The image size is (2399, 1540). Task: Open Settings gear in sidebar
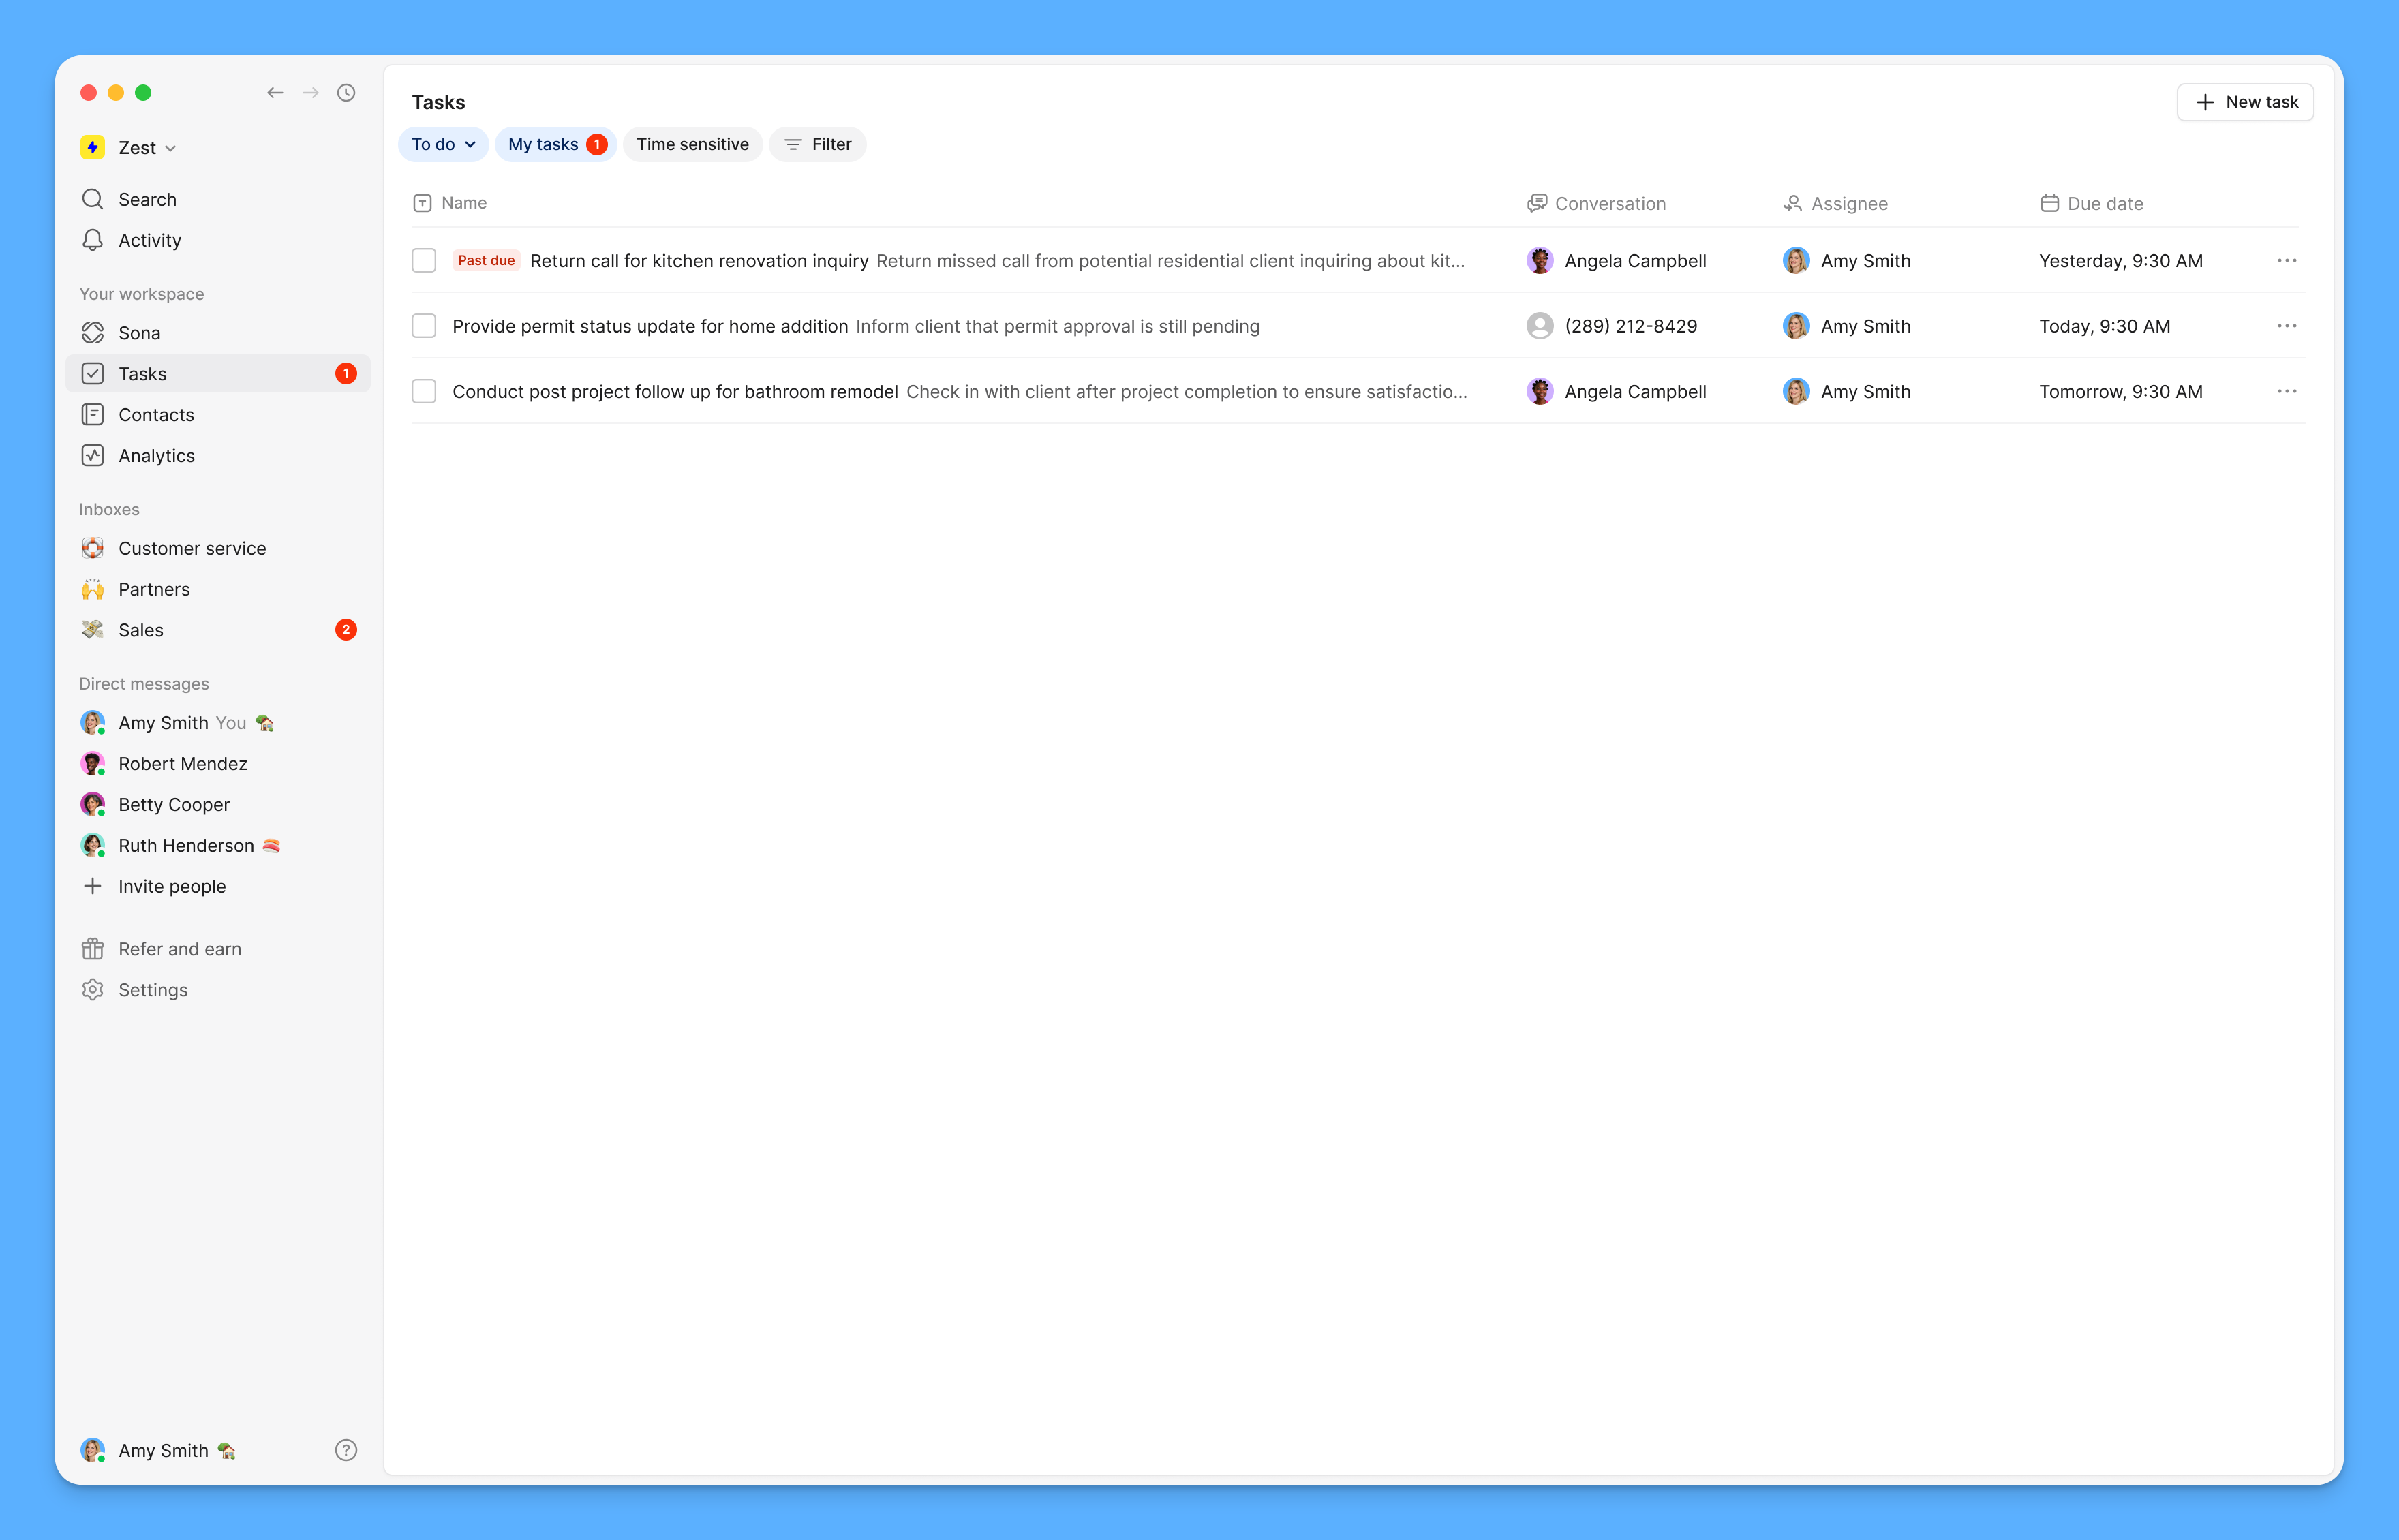[x=218, y=990]
